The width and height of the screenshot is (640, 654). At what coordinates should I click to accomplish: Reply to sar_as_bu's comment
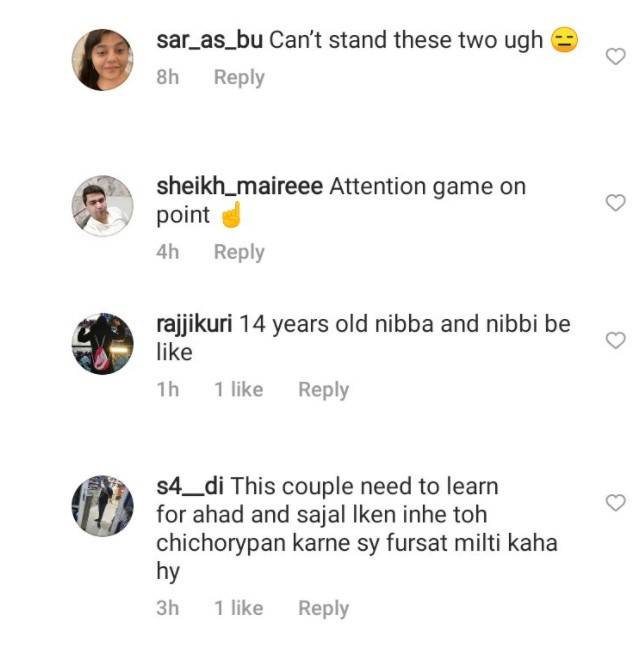click(239, 77)
